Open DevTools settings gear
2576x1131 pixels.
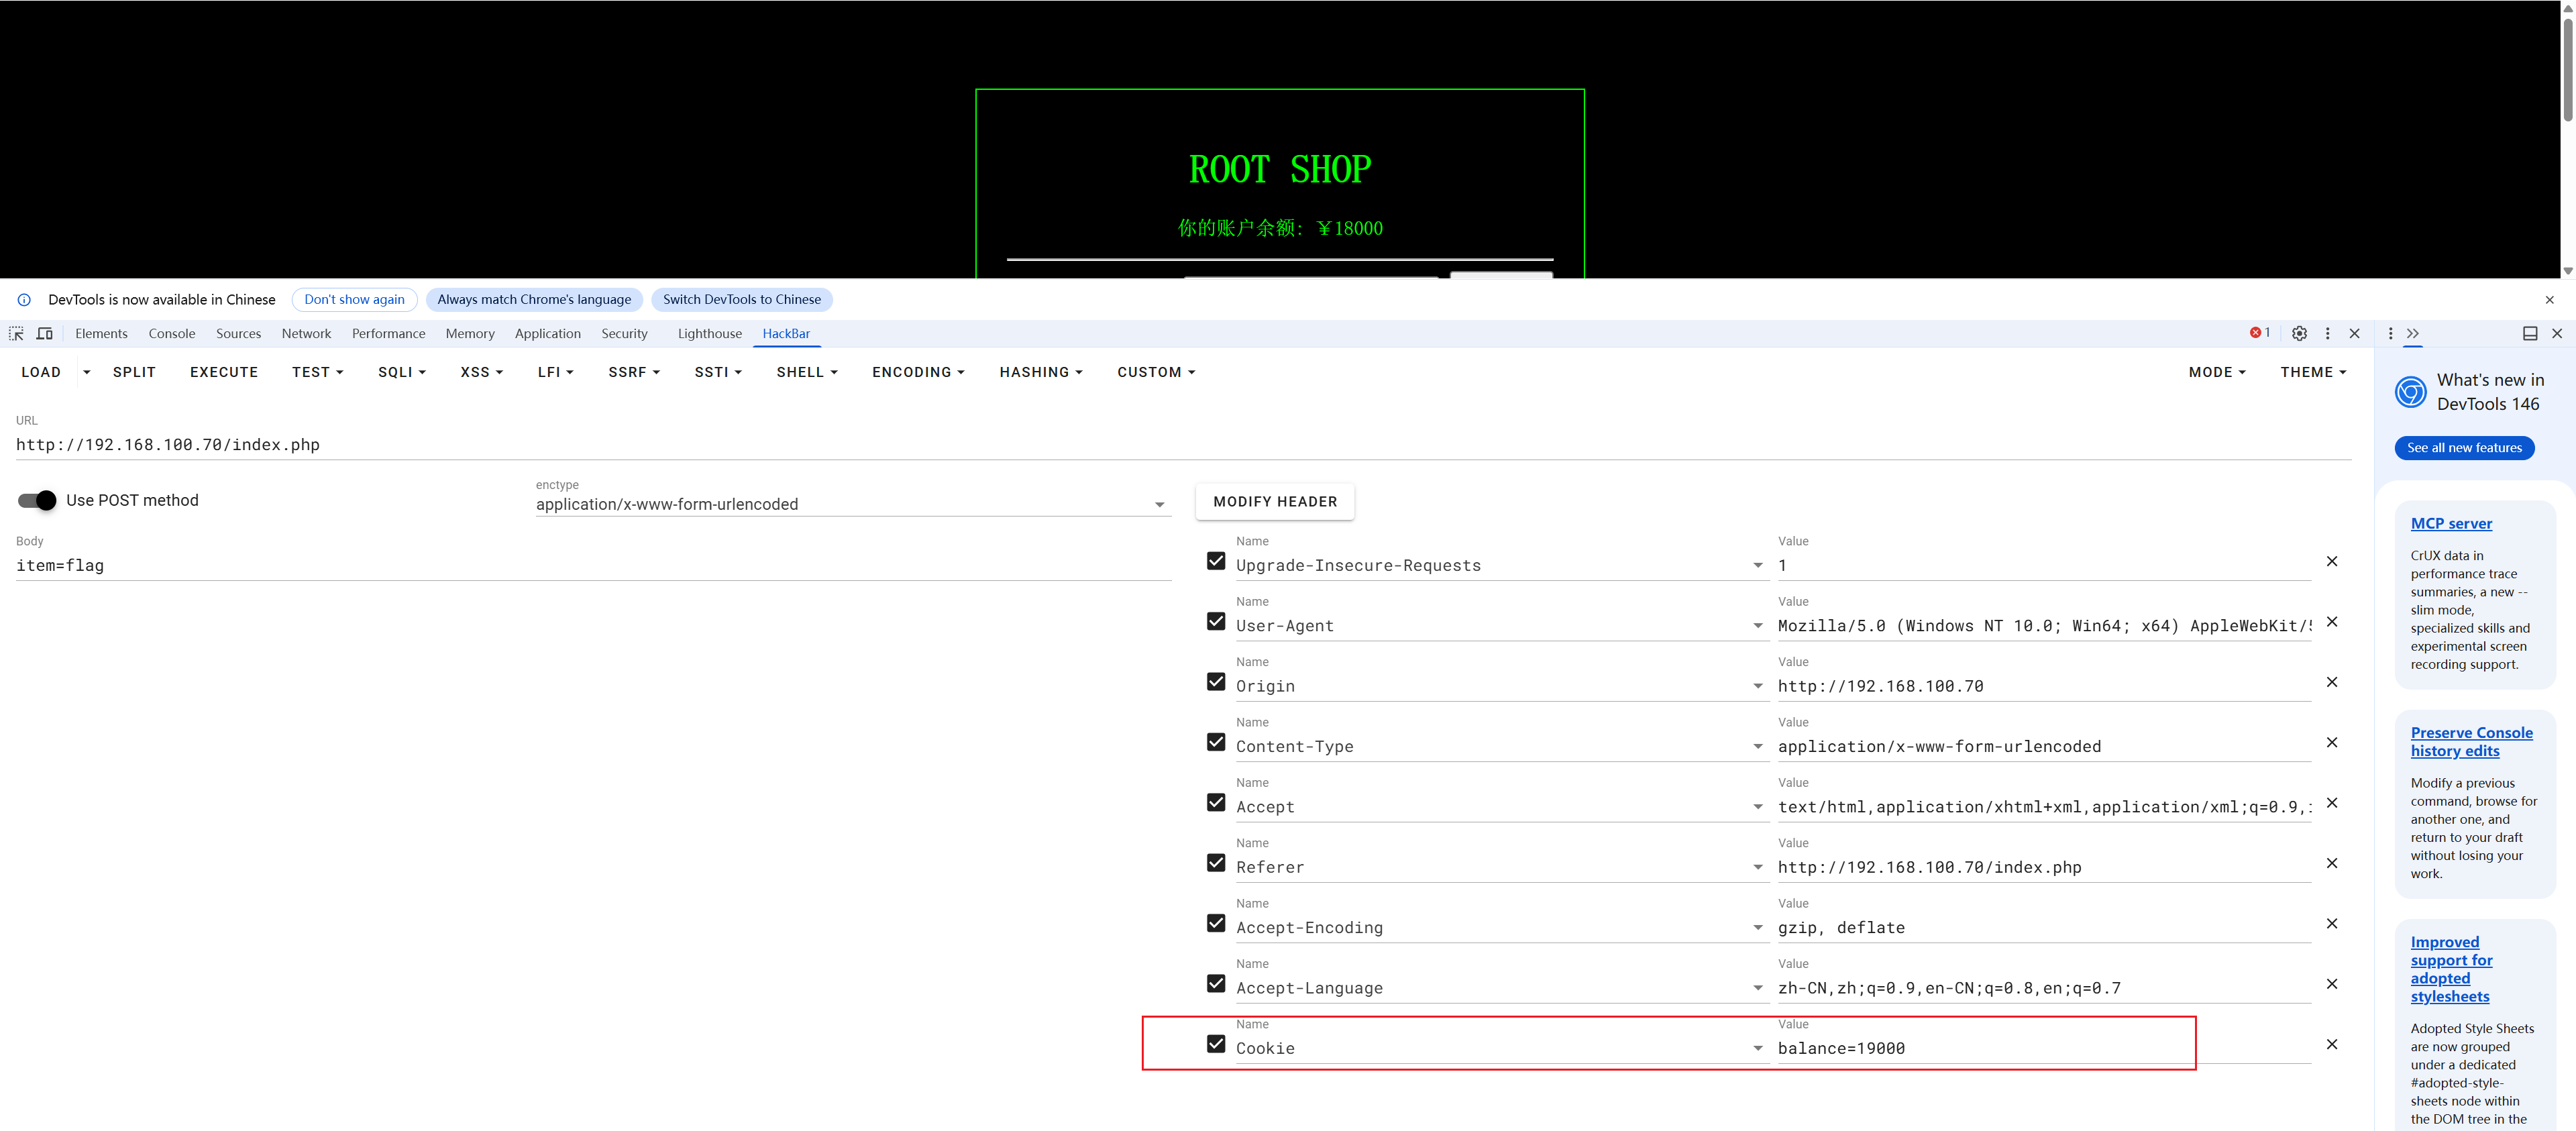click(x=2299, y=333)
